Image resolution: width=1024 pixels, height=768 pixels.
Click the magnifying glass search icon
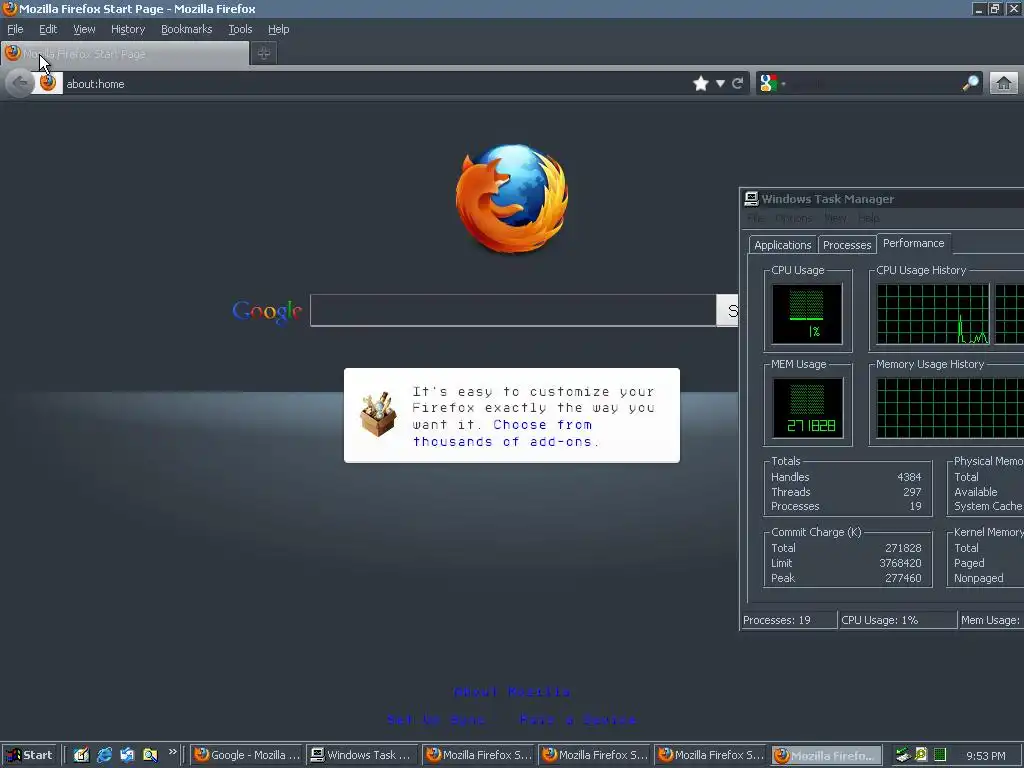970,83
